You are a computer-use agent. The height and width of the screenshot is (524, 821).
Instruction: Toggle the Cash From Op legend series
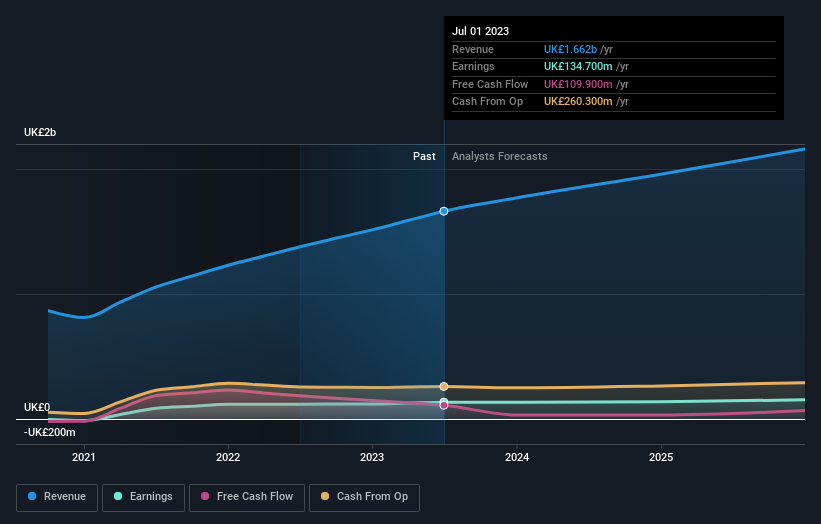(364, 497)
